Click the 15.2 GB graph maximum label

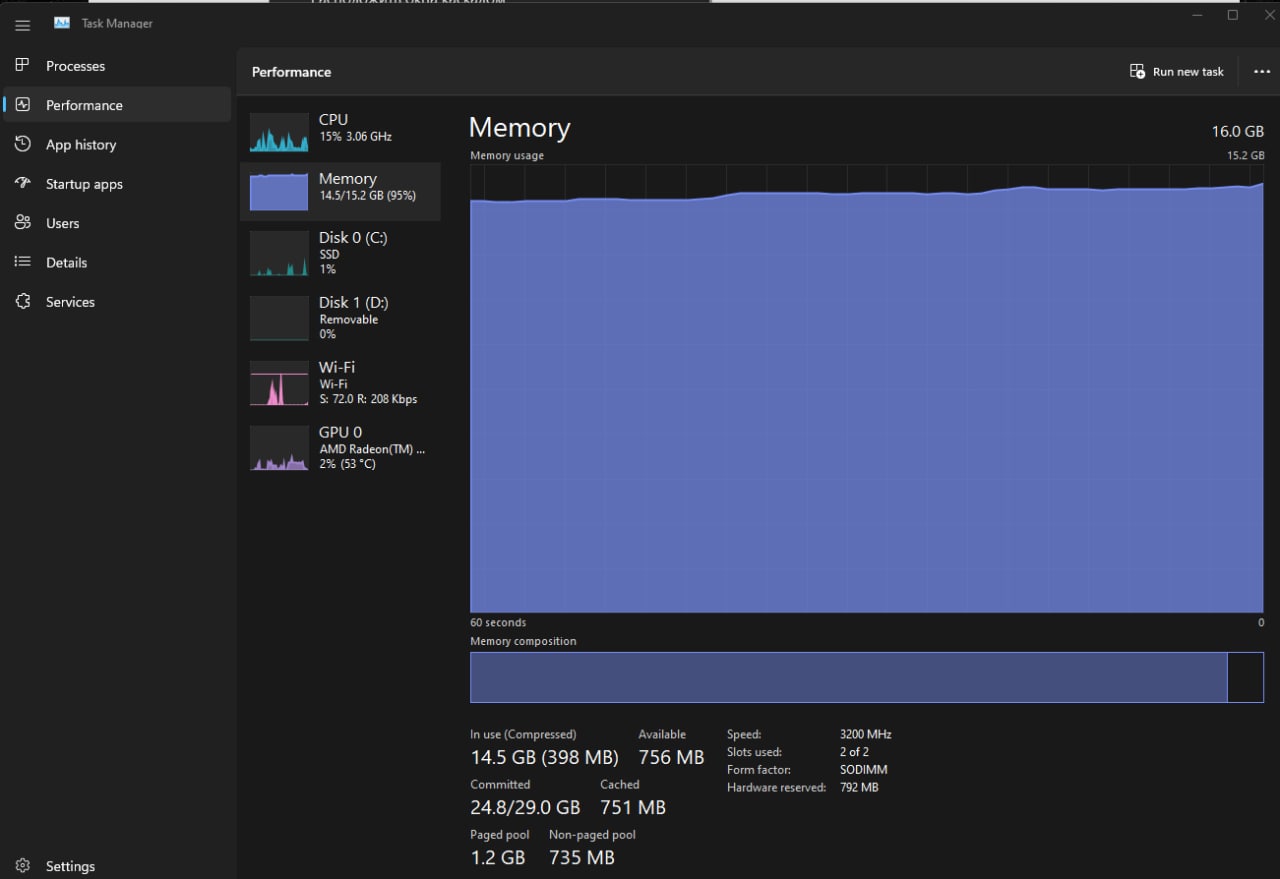(1246, 156)
